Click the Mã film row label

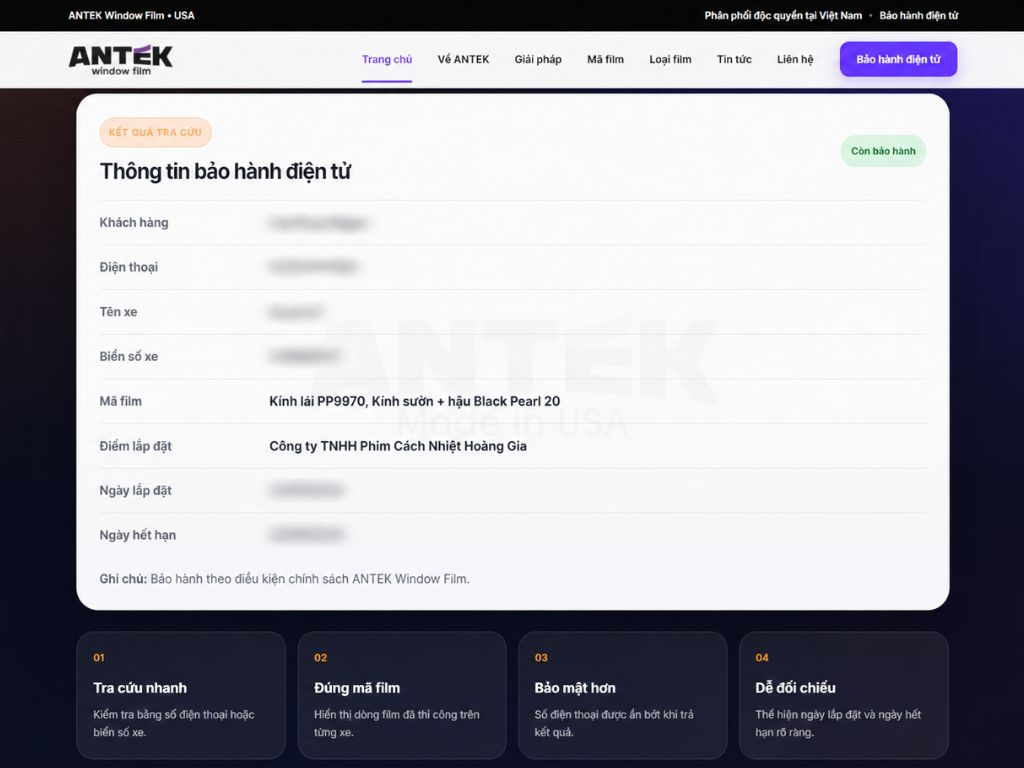pyautogui.click(x=120, y=401)
